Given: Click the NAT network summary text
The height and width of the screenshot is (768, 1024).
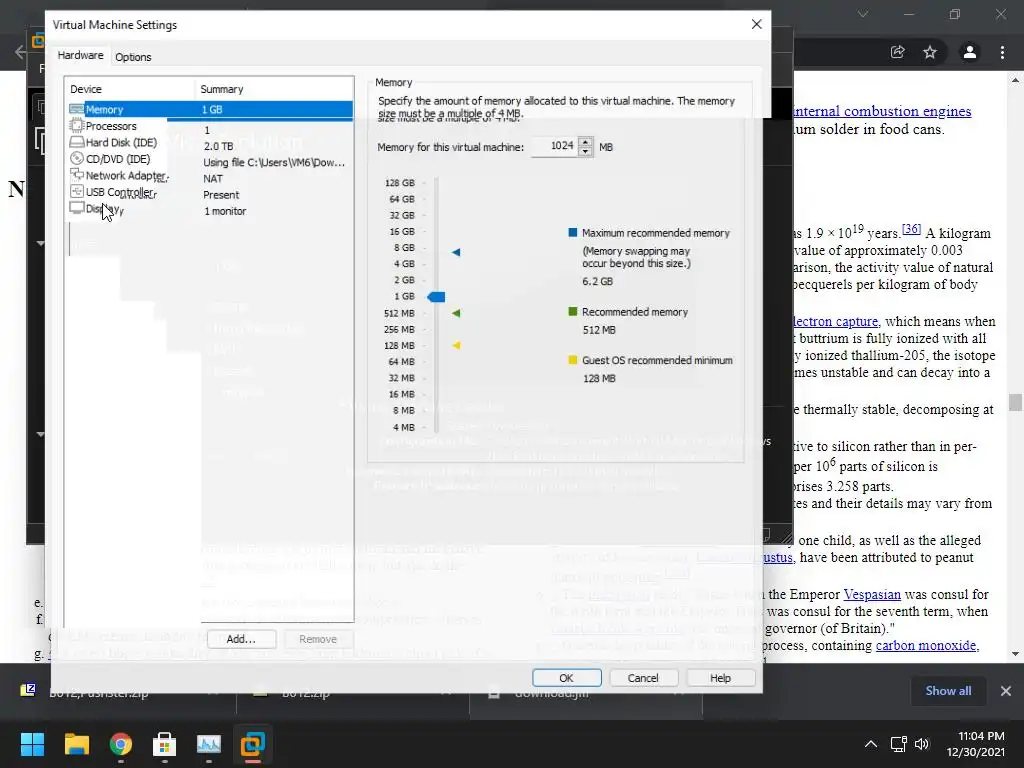Looking at the screenshot, I should coord(213,178).
